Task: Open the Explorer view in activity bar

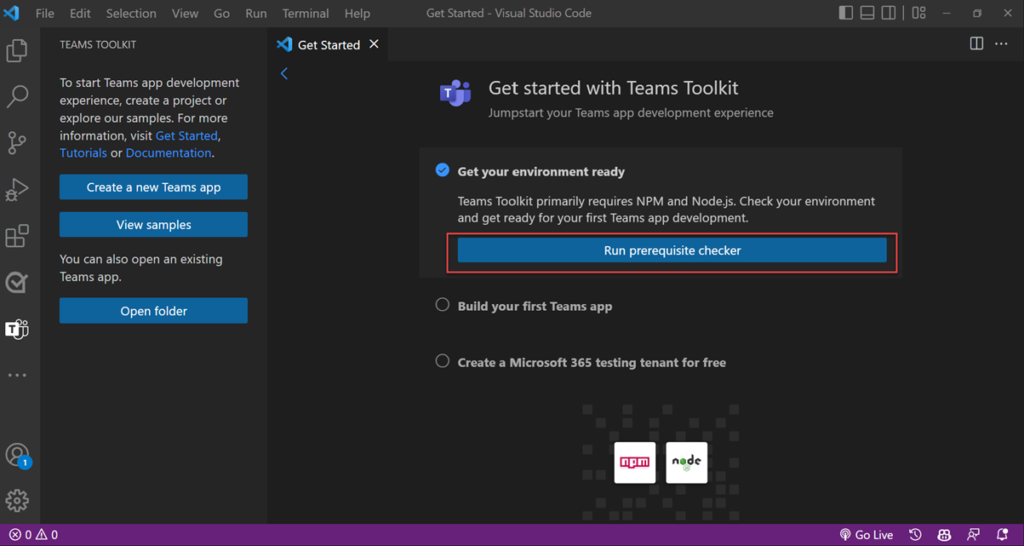Action: [17, 51]
